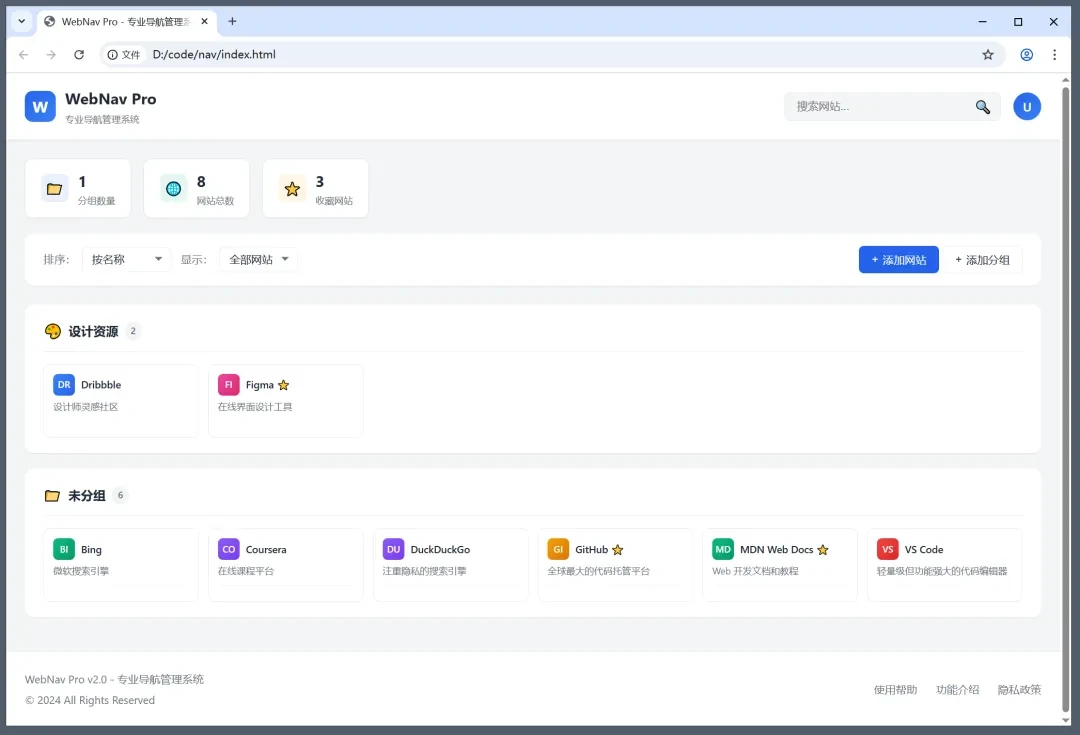Click the 收藏网站 stat label
Viewport: 1080px width, 735px height.
pyautogui.click(x=334, y=200)
